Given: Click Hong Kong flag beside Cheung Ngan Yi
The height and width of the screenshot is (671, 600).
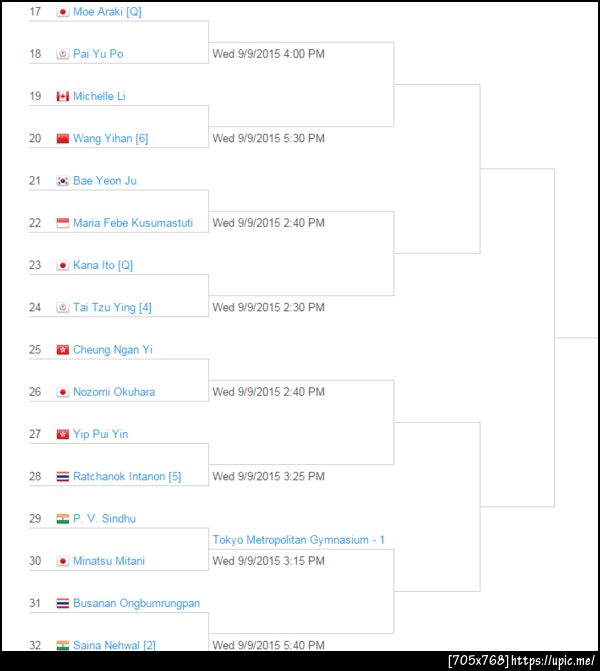Looking at the screenshot, I should click(63, 350).
